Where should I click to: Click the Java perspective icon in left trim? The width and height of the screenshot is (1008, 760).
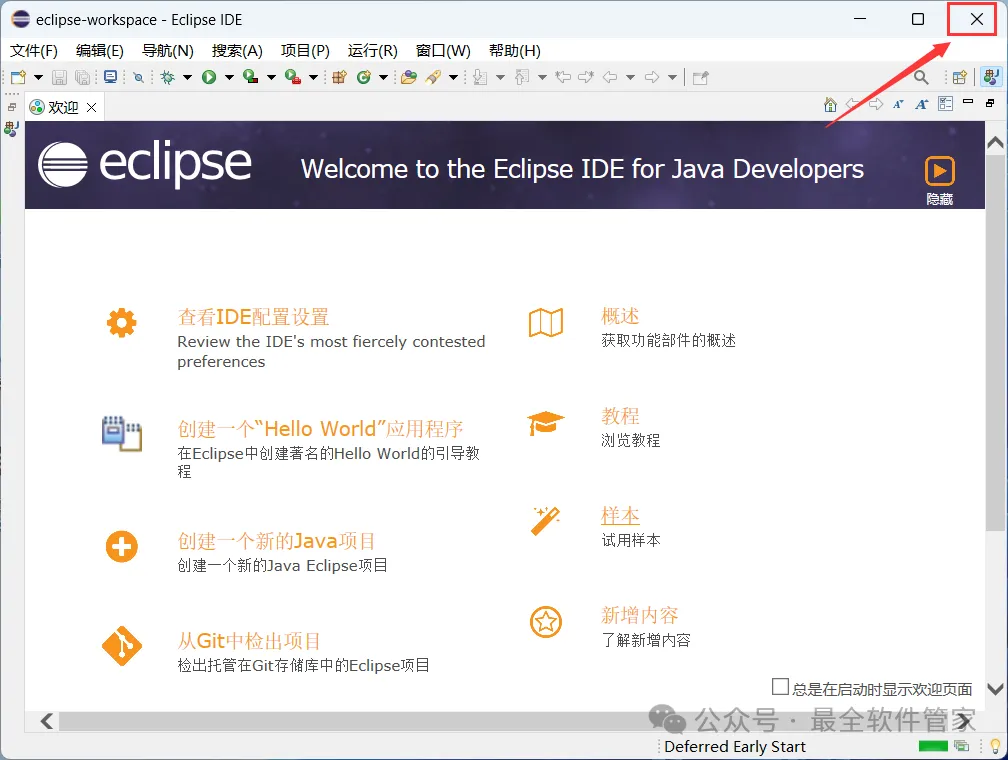tap(12, 129)
